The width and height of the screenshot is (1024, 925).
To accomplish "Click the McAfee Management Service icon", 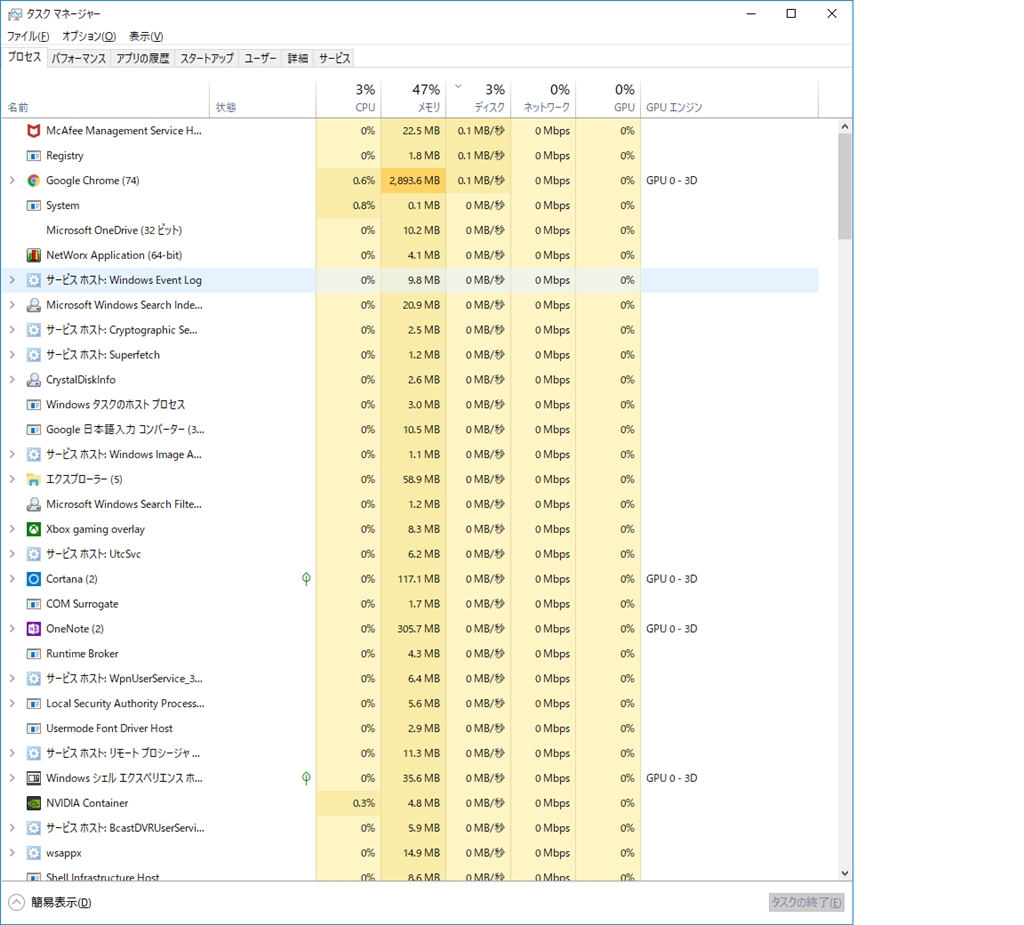I will point(33,131).
